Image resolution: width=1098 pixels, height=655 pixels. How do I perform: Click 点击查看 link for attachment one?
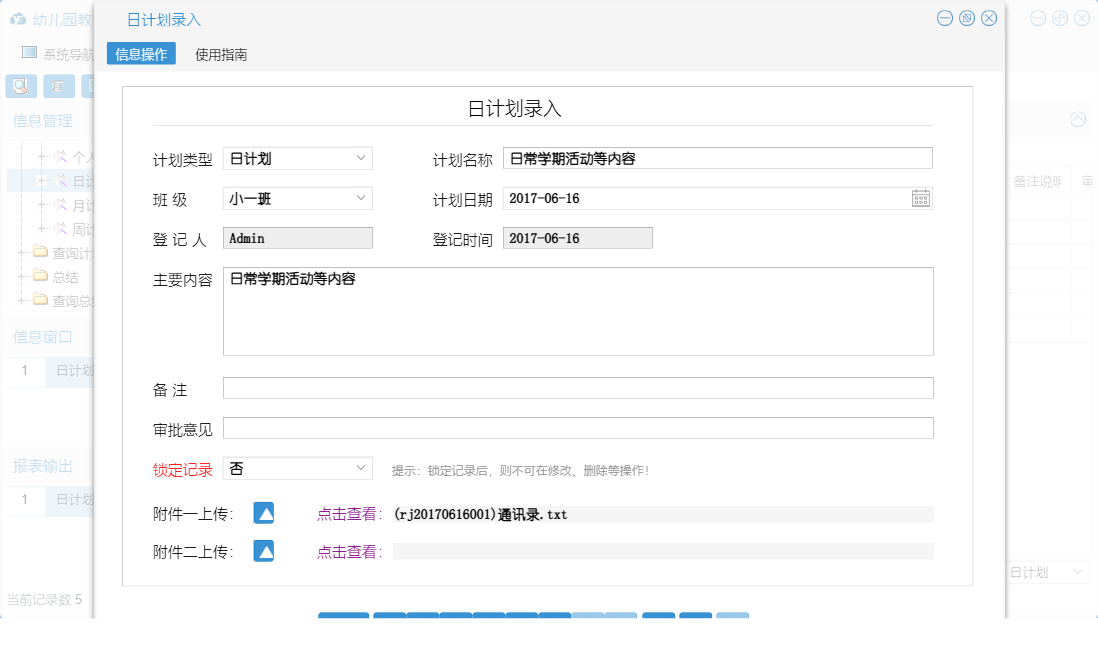tap(350, 514)
